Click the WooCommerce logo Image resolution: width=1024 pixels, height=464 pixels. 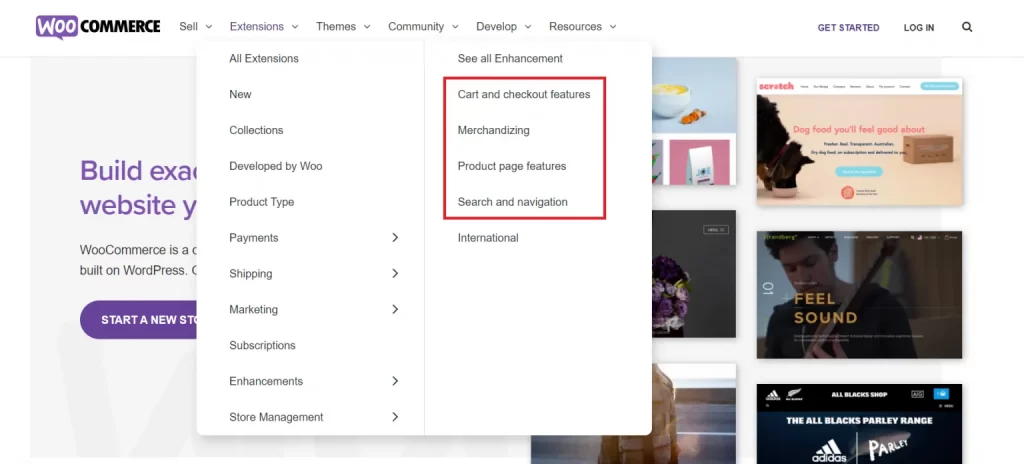pyautogui.click(x=97, y=27)
